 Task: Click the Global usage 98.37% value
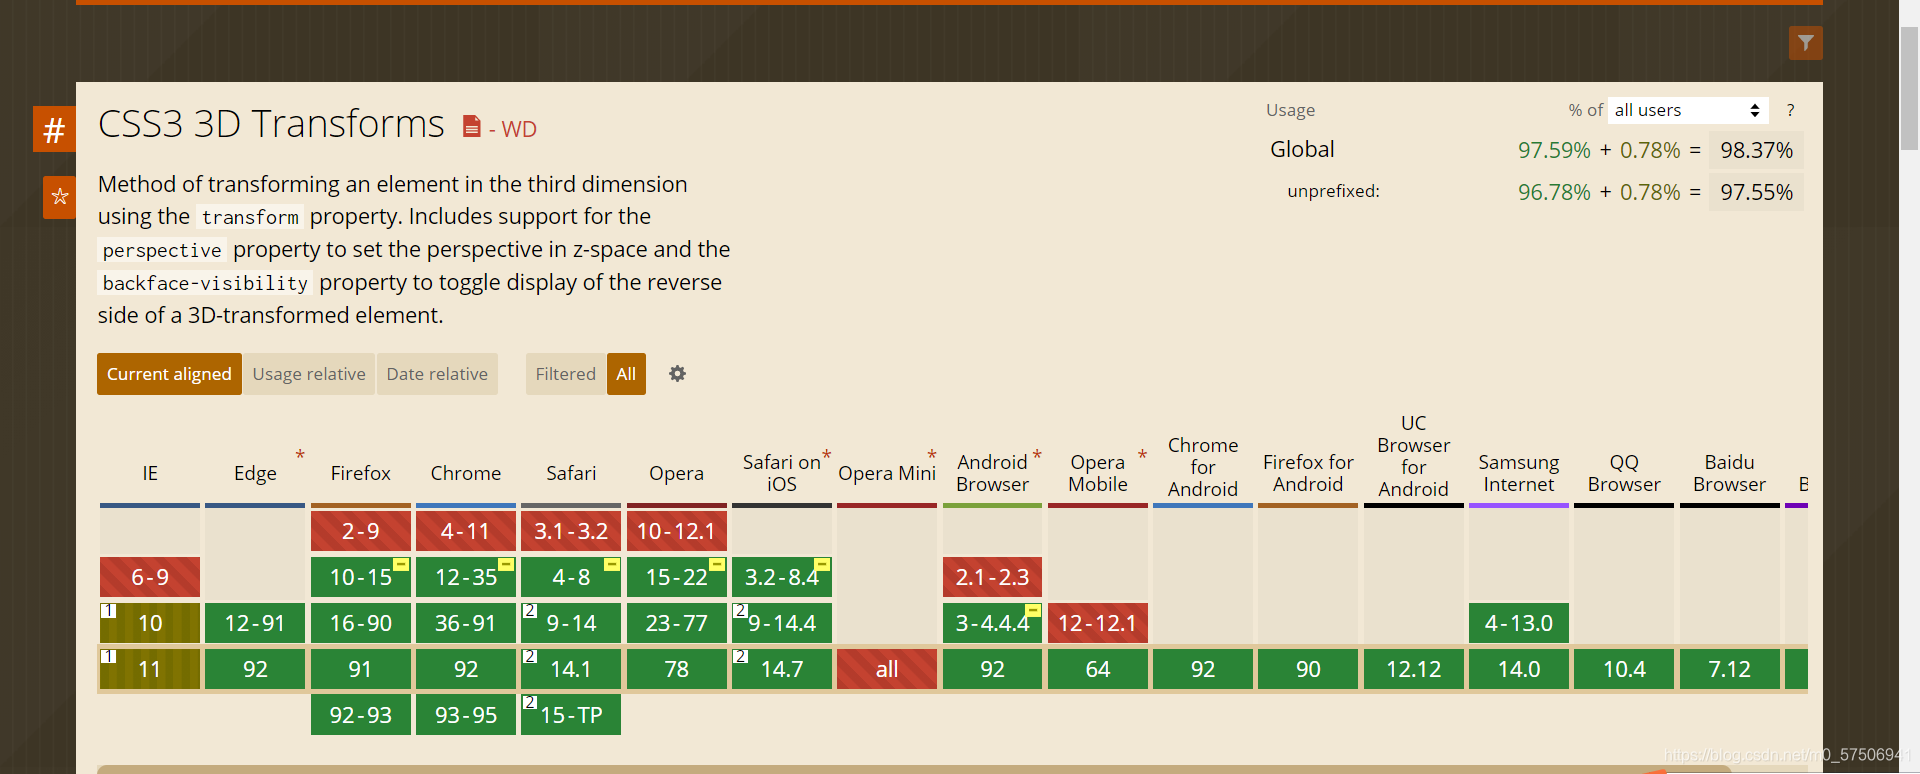point(1757,150)
